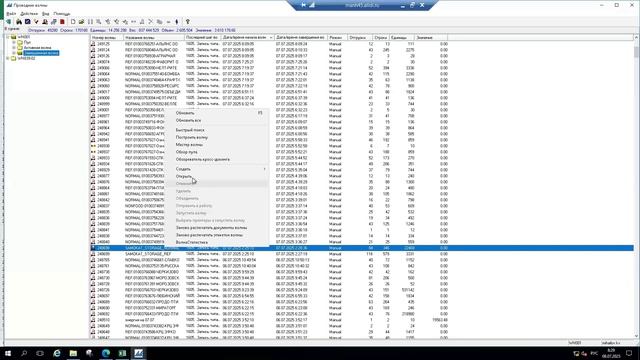Click the binoculars search toolbar icon
The width and height of the screenshot is (640, 360).
point(19,22)
